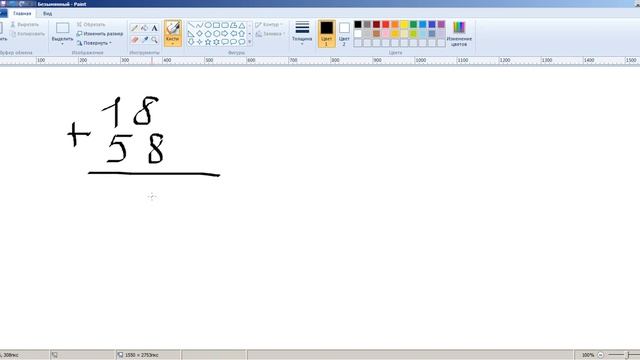Click the Cut (Вырезать) button
640x360 pixels.
tap(24, 25)
